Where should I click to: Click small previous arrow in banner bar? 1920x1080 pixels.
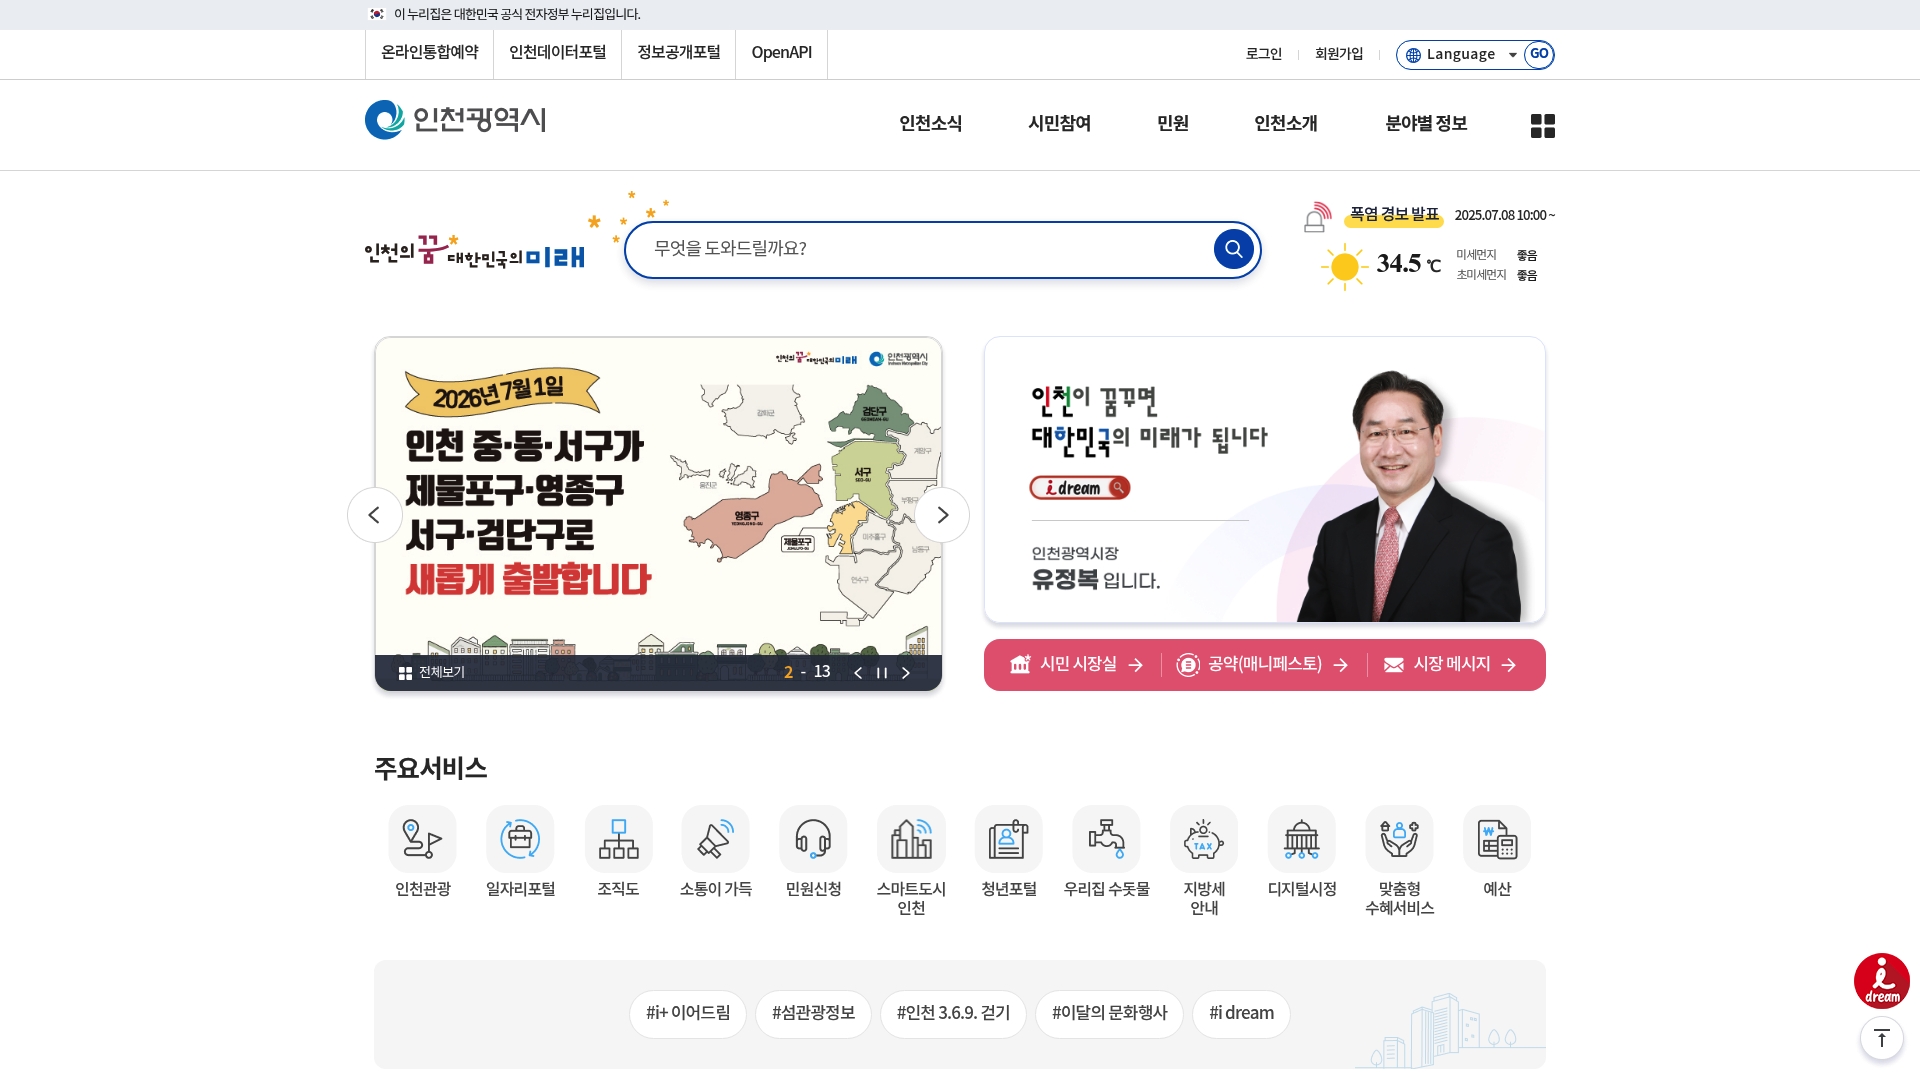point(857,673)
